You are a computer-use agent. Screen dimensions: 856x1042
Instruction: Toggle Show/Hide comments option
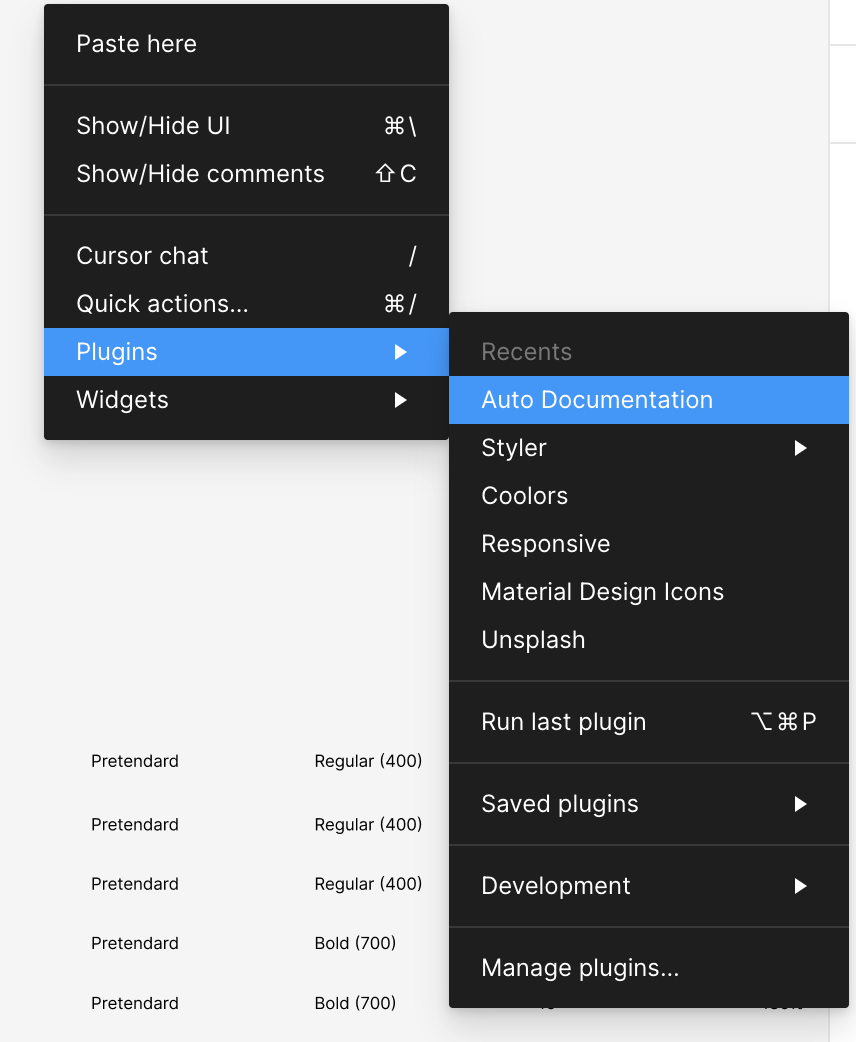[x=200, y=174]
